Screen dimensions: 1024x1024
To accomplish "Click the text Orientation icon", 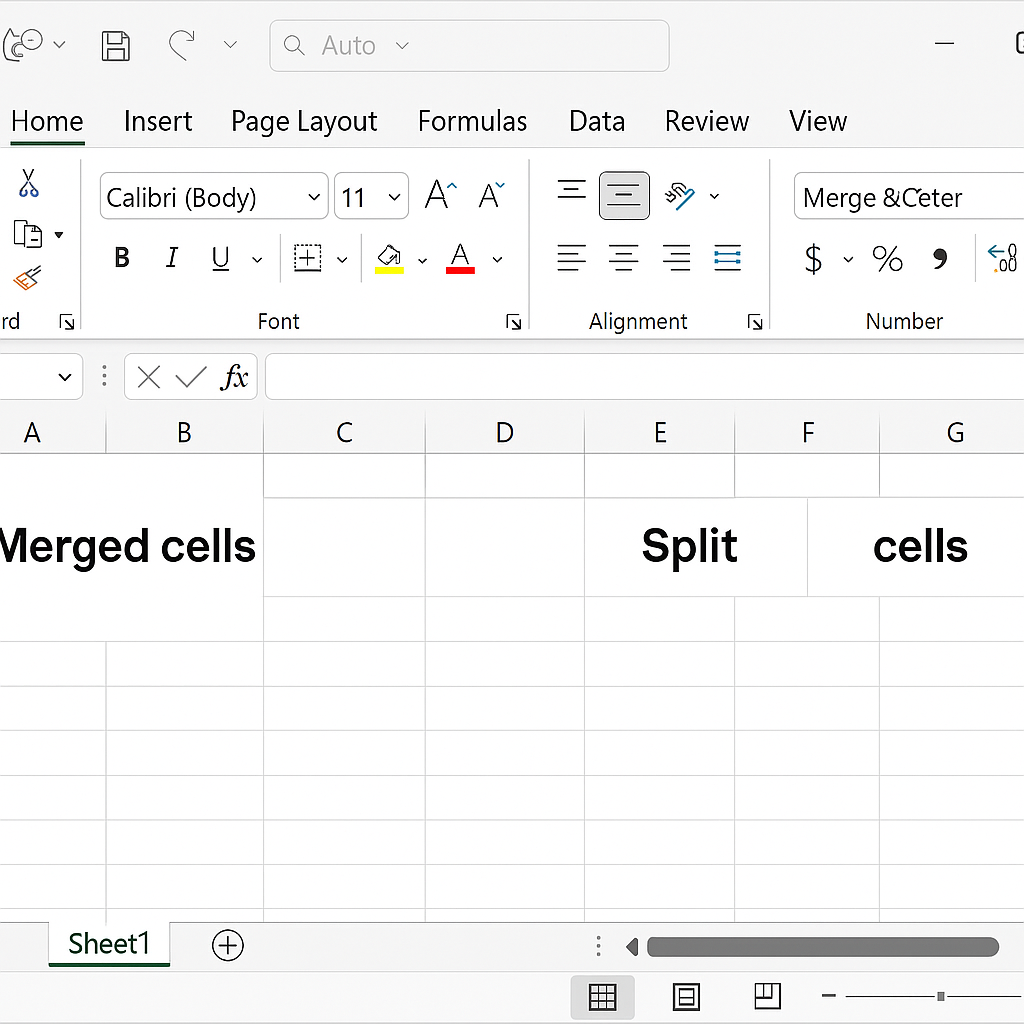I will point(679,196).
